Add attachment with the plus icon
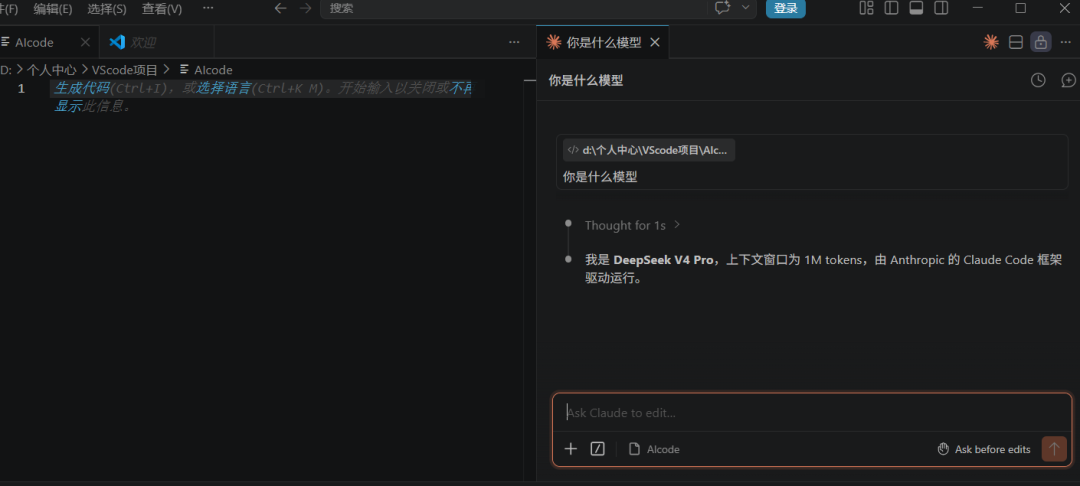1080x486 pixels. coord(570,449)
